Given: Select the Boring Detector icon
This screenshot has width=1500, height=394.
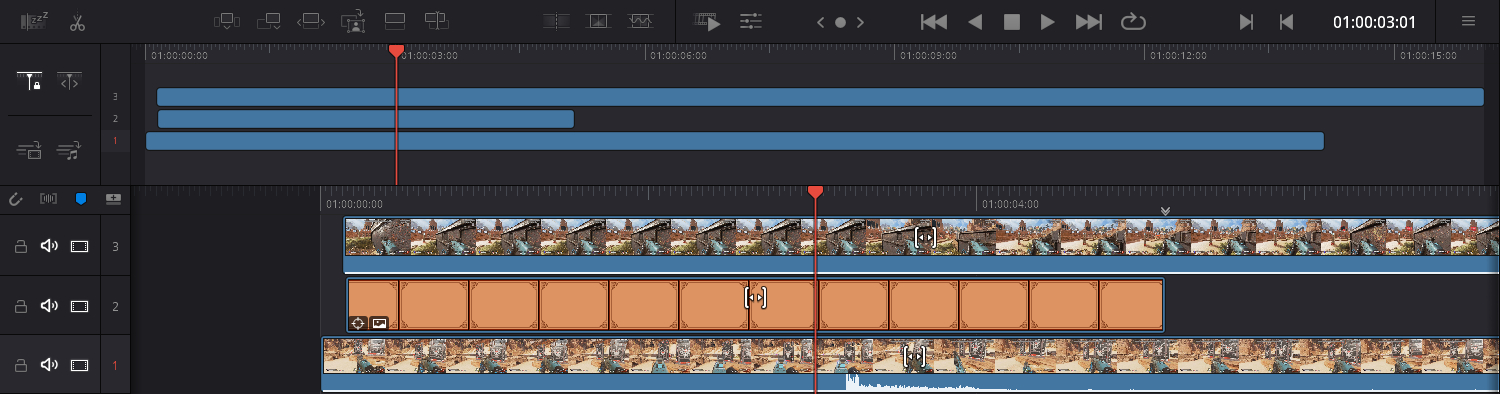Looking at the screenshot, I should (34, 21).
